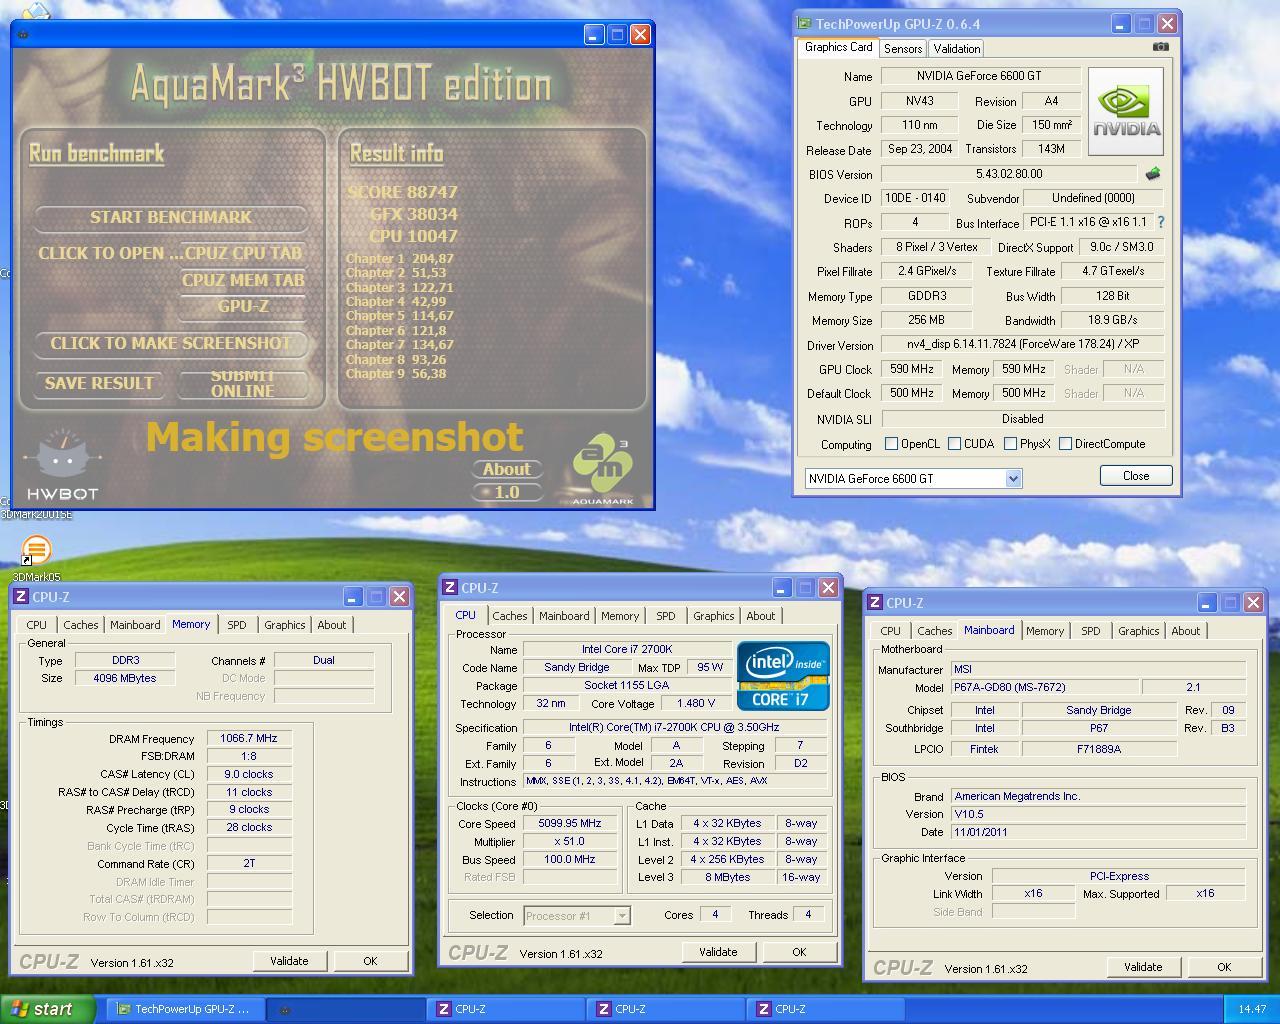Open the 3DMark05 desktop shortcut icon

[x=36, y=550]
